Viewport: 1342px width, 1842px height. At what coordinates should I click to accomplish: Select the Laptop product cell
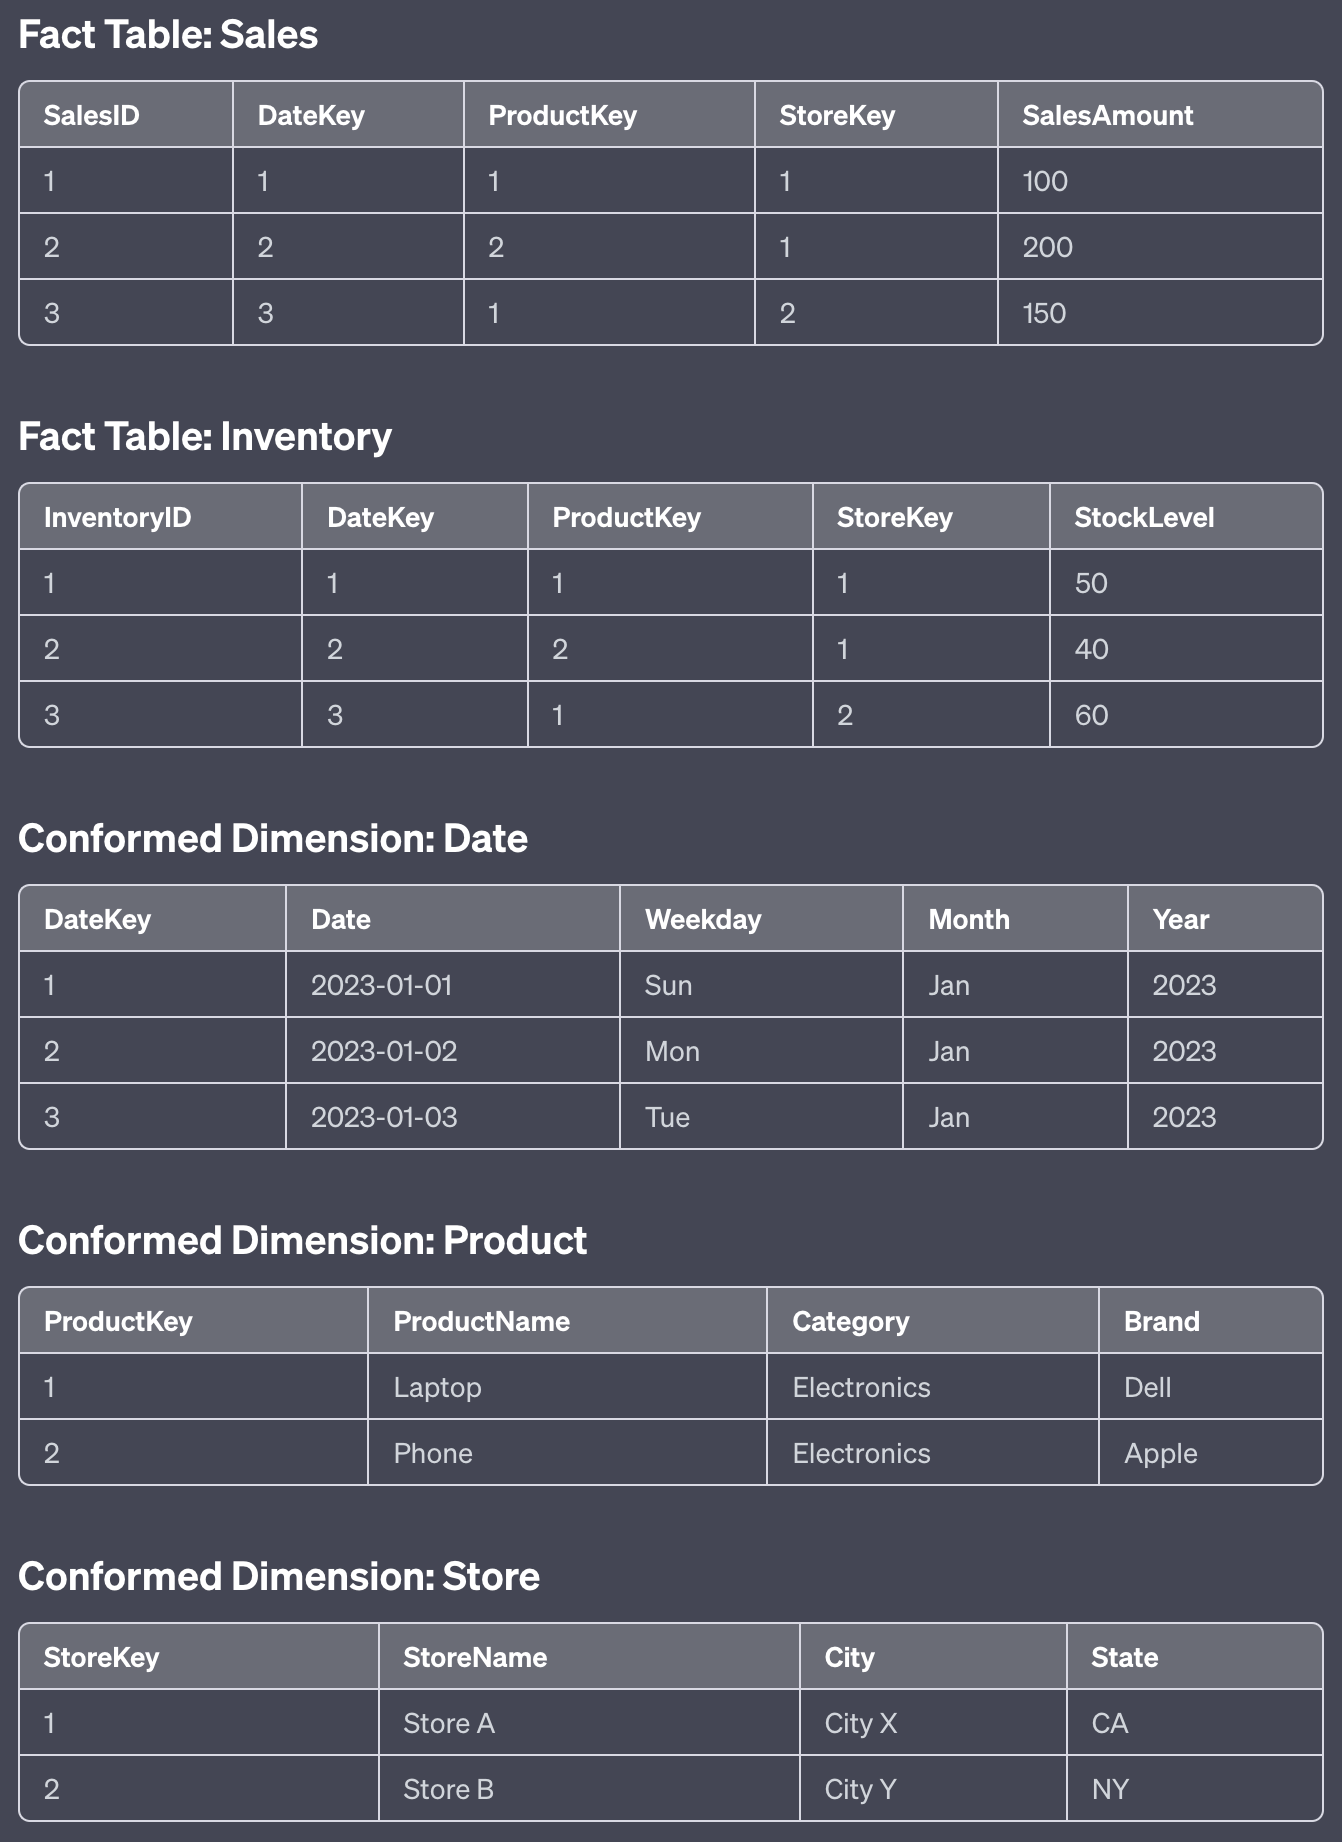pyautogui.click(x=437, y=1388)
